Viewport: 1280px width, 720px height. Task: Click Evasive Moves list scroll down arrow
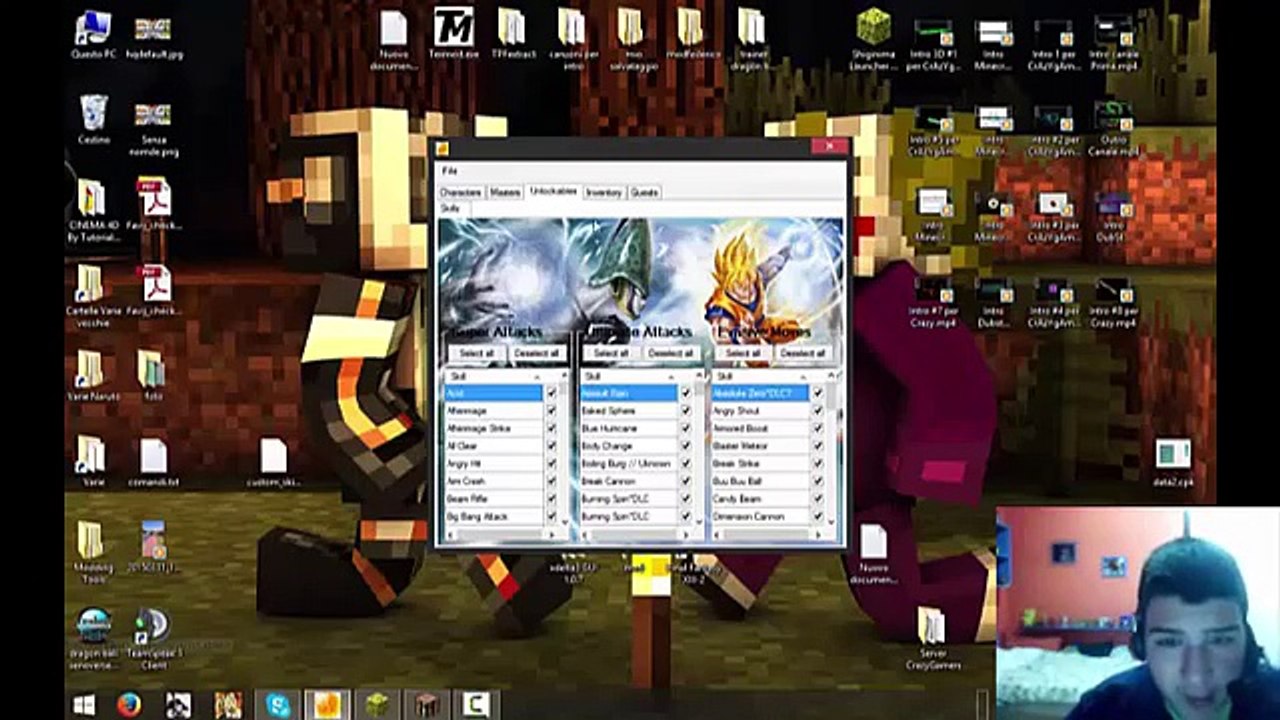[x=831, y=521]
